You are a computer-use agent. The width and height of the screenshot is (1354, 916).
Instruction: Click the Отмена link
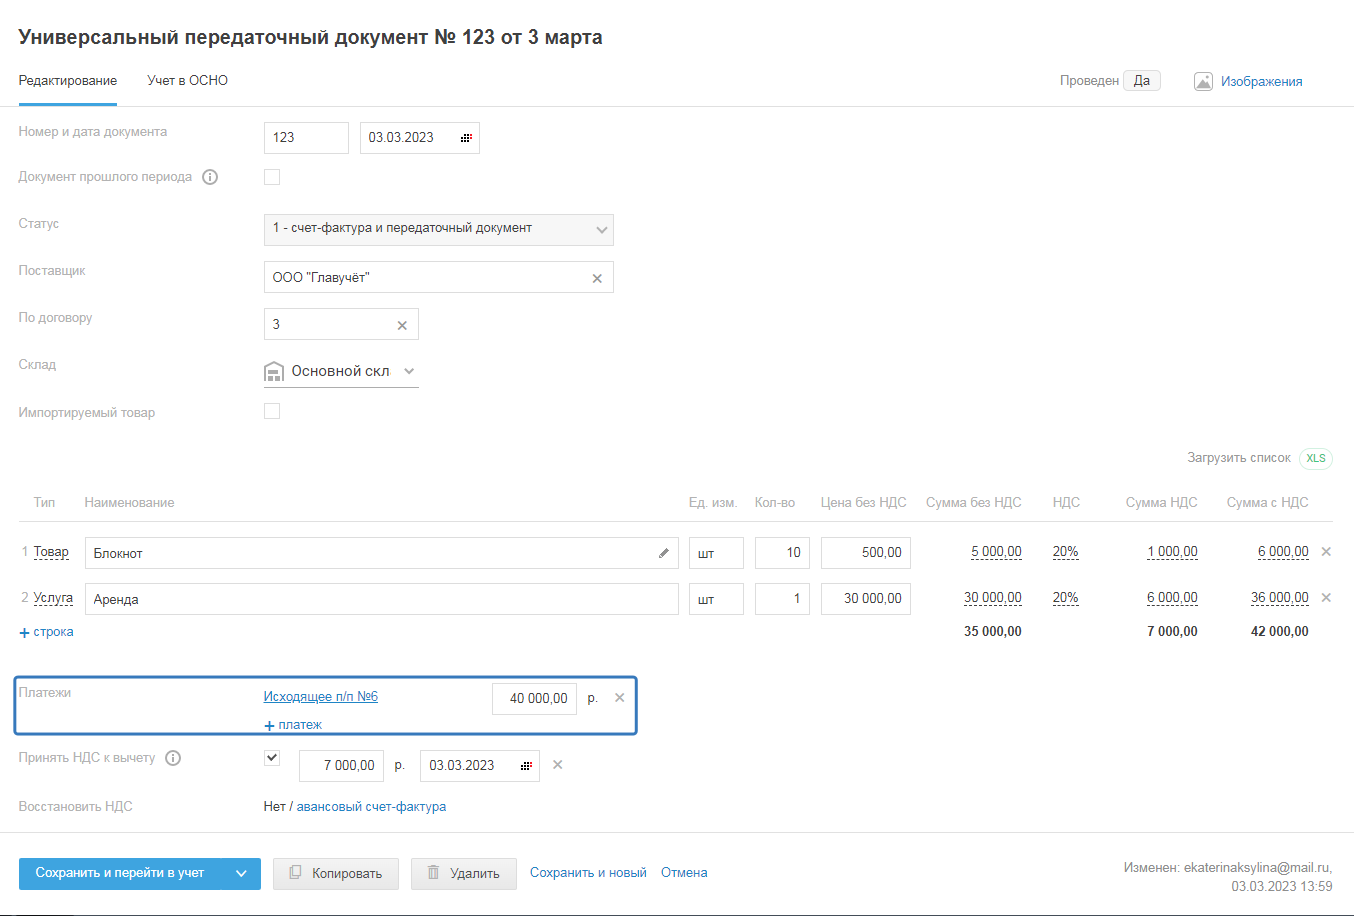pos(684,873)
